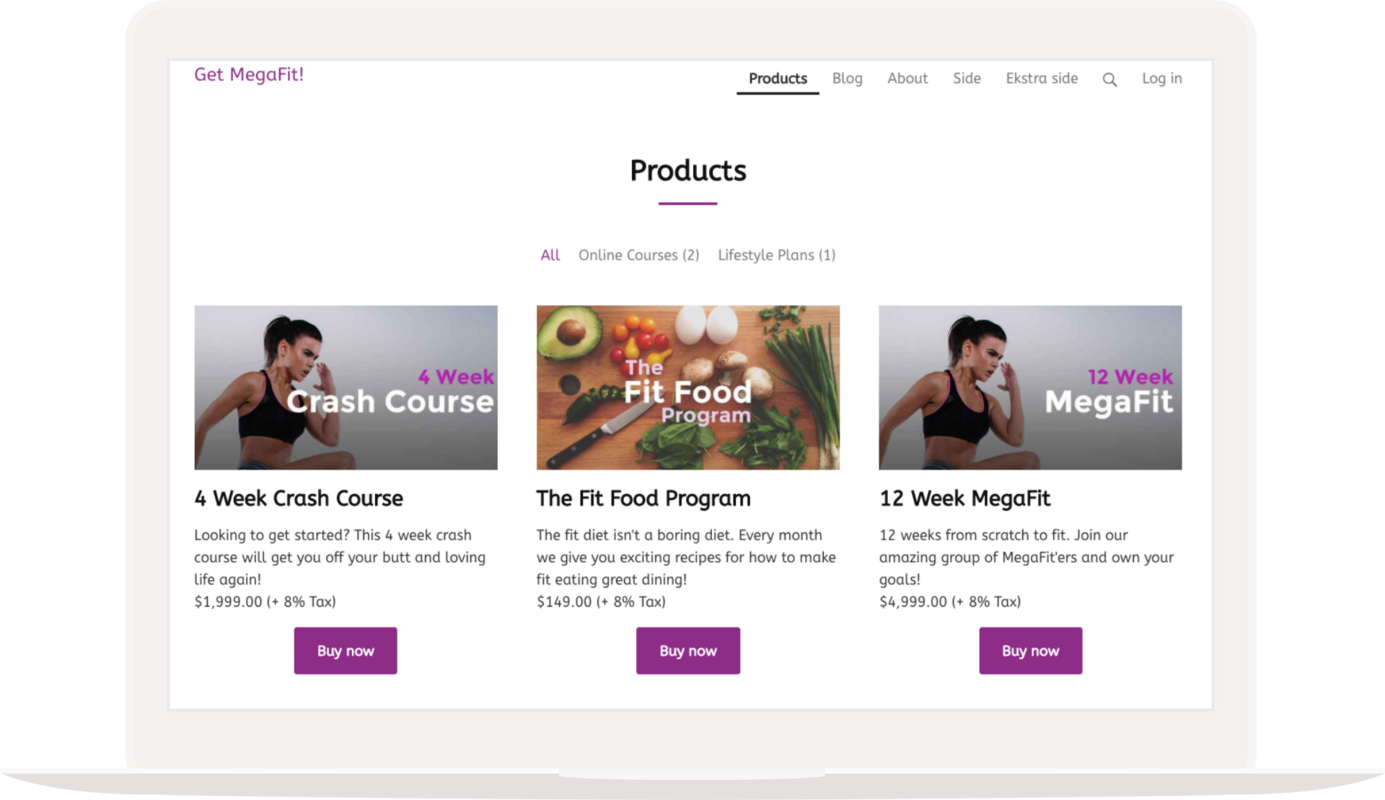Select the Products navigation tab

(777, 79)
